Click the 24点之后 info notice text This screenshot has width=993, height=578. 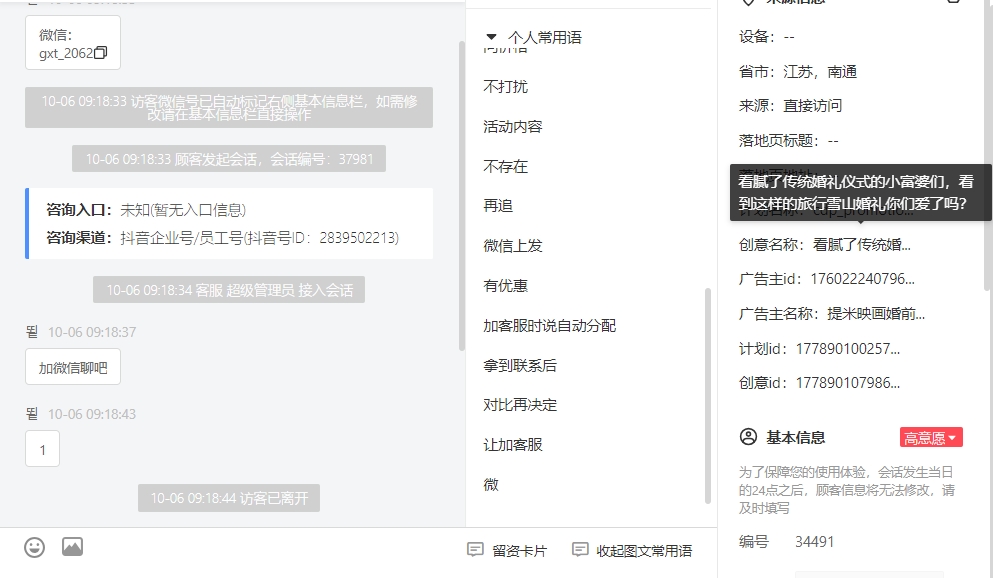click(847, 490)
